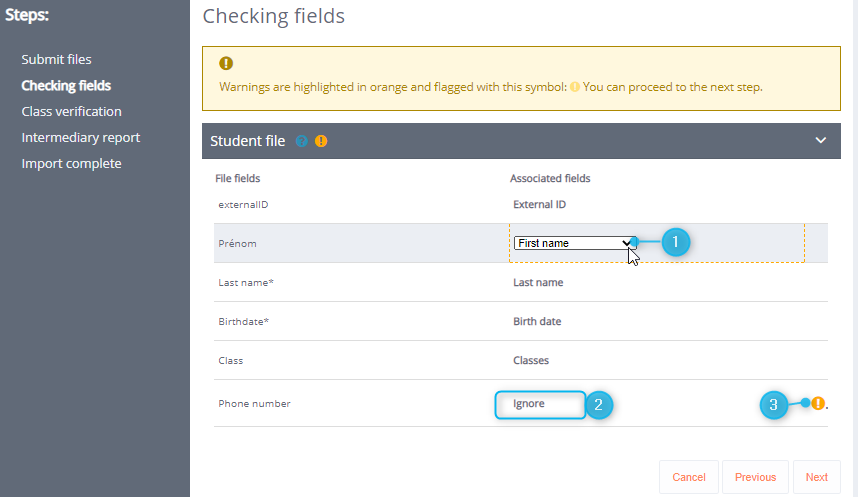Cancel the import with the Cancel button
The image size is (858, 497).
coord(689,477)
